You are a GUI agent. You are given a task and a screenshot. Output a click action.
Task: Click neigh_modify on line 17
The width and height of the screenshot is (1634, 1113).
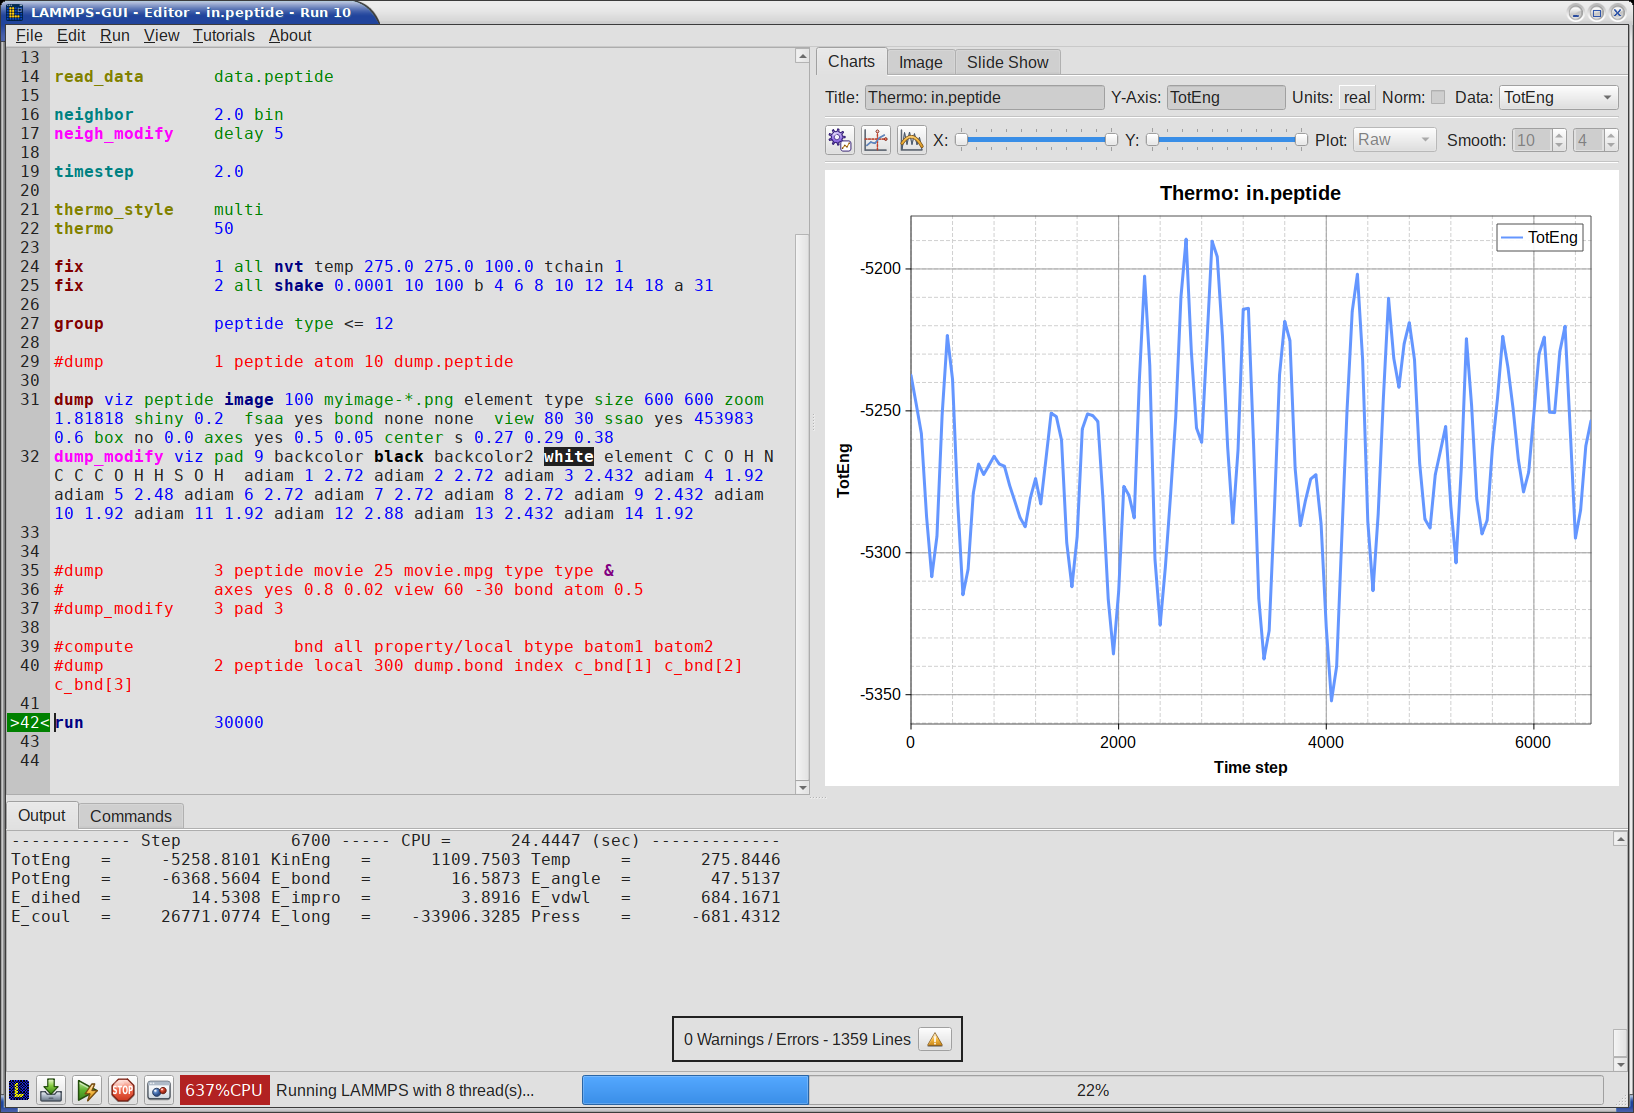(114, 133)
